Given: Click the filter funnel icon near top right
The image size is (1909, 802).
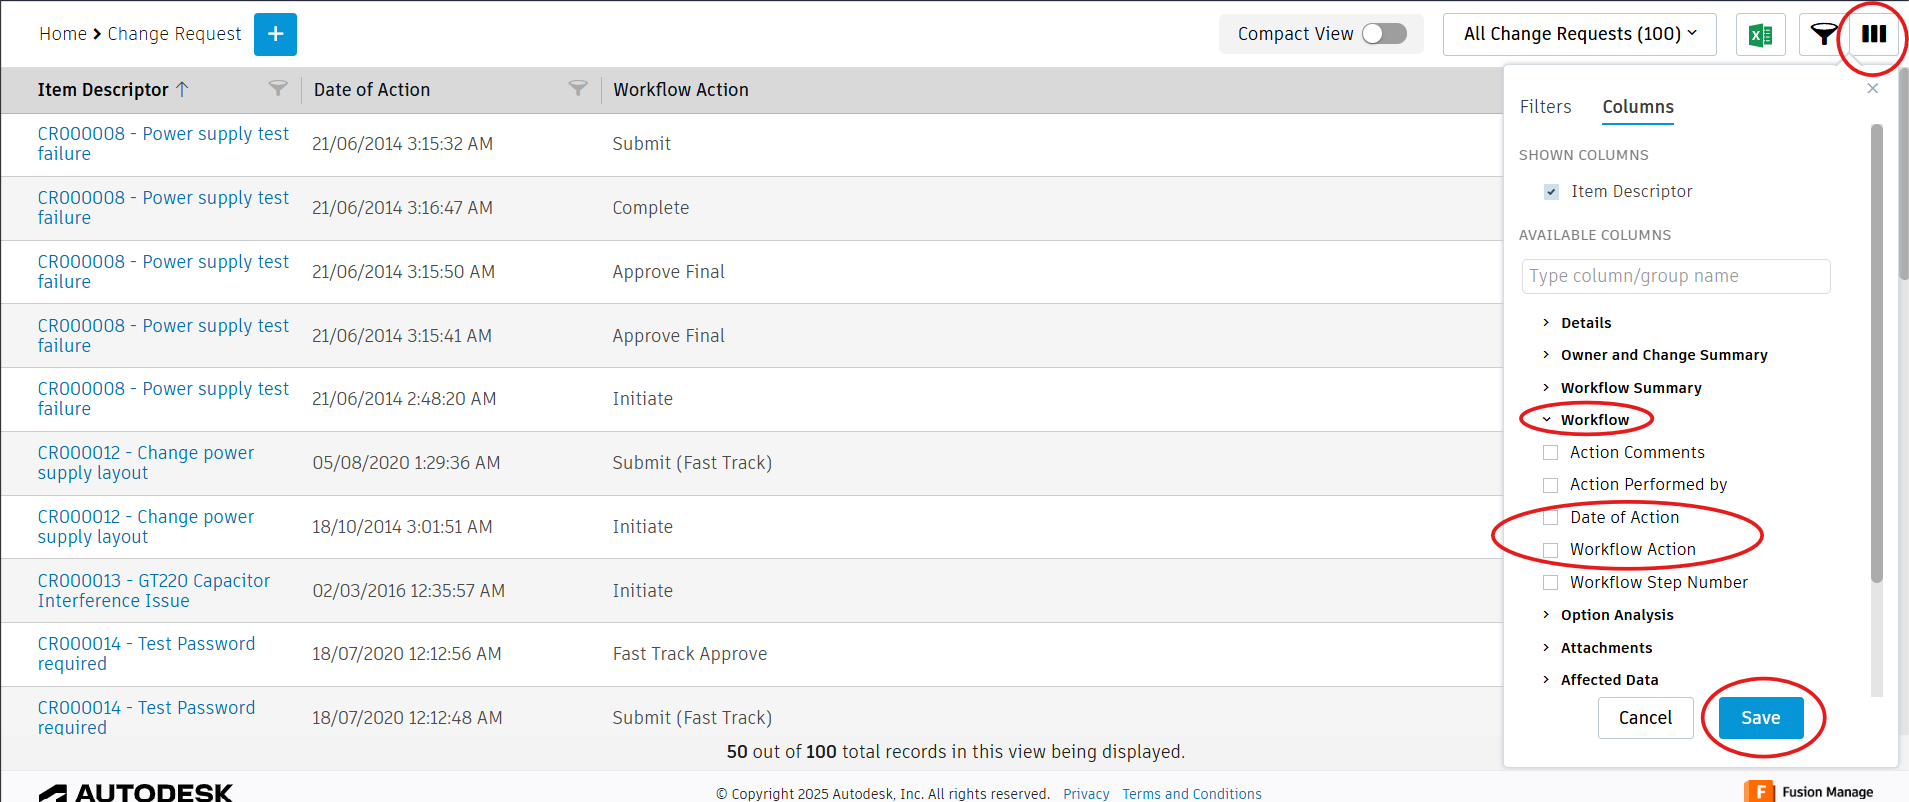Looking at the screenshot, I should pyautogui.click(x=1822, y=34).
